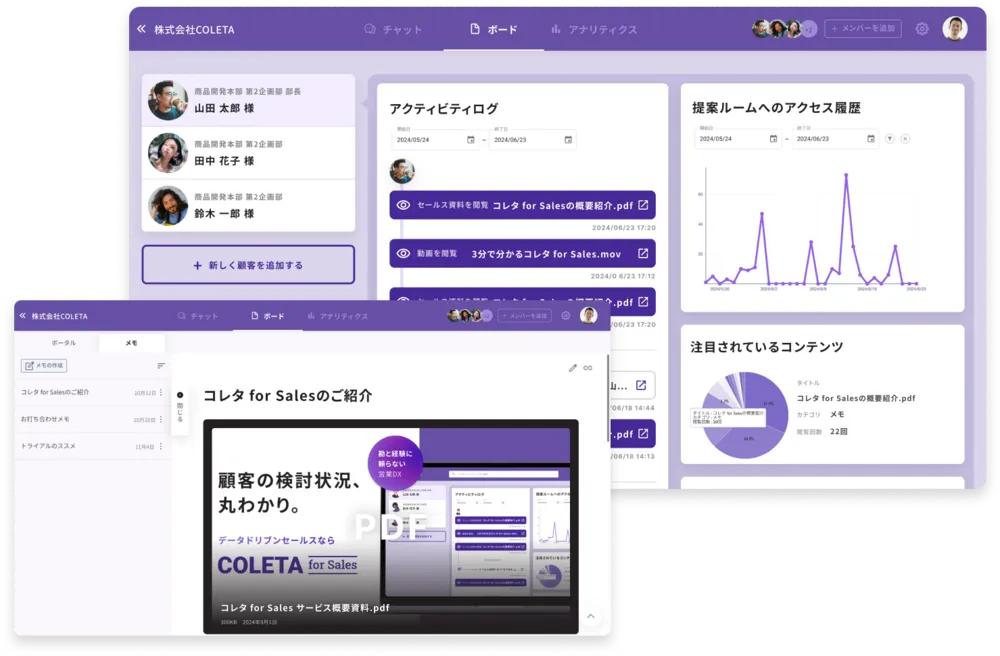Select the ボード tab in the back window

pos(494,29)
